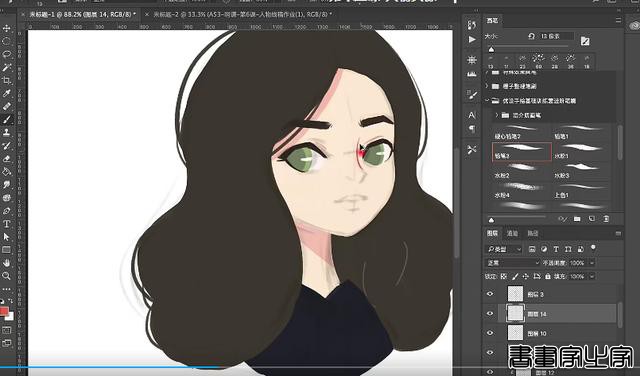The image size is (640, 376).
Task: Lock transparent pixels on layer
Action: pos(503,276)
